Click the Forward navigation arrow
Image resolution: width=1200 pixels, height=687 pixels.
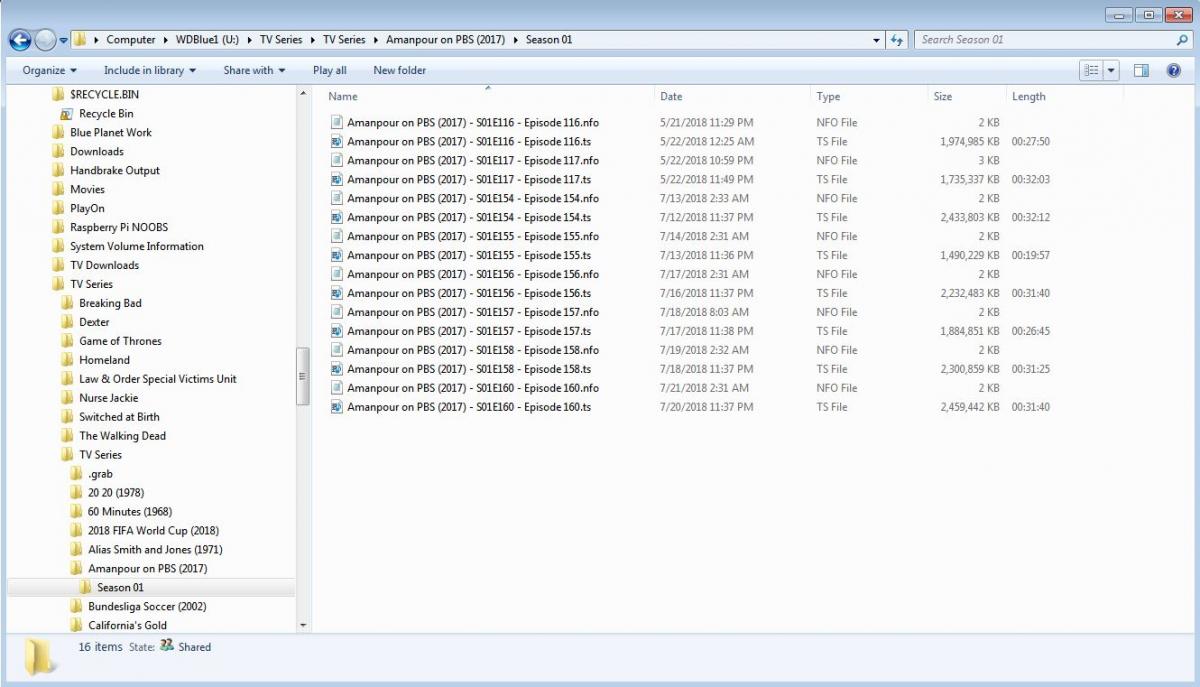click(x=45, y=40)
